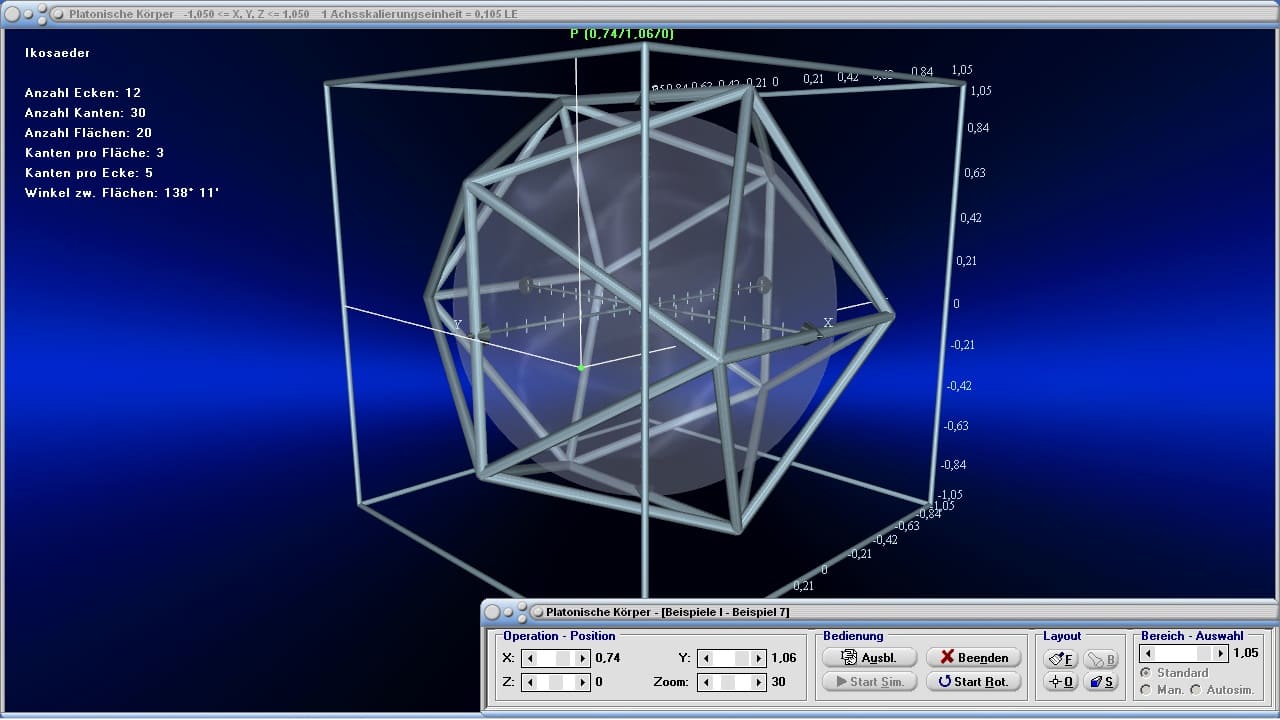Click the Zoom slider track

tap(733, 682)
